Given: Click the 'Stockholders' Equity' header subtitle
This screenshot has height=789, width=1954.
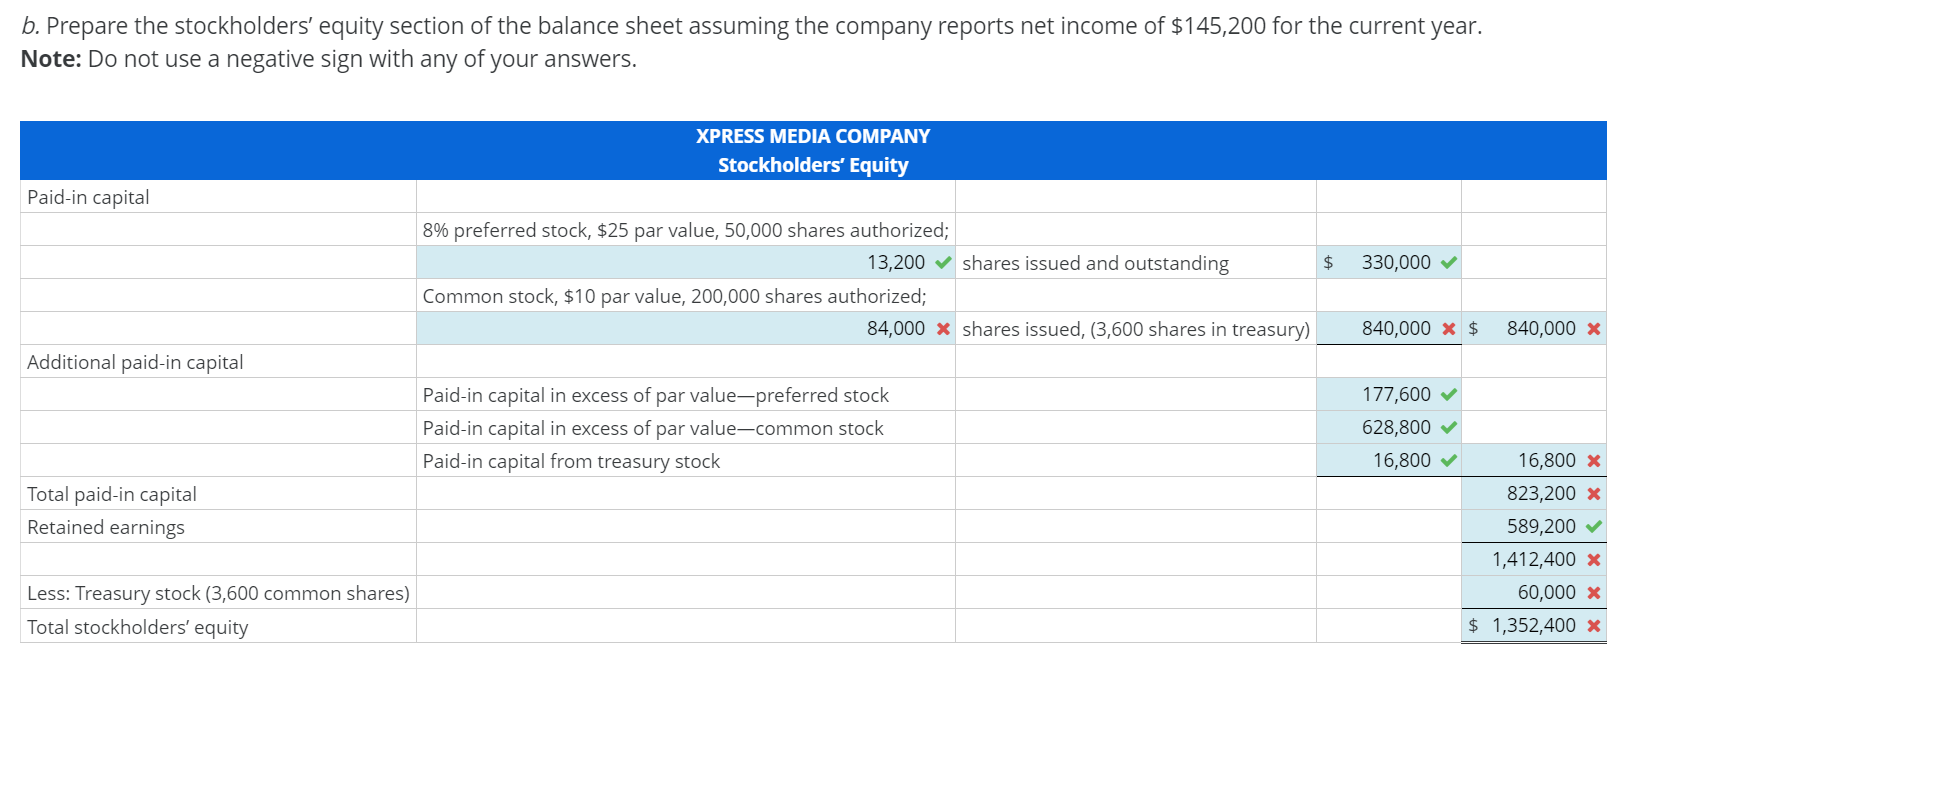Looking at the screenshot, I should [813, 165].
